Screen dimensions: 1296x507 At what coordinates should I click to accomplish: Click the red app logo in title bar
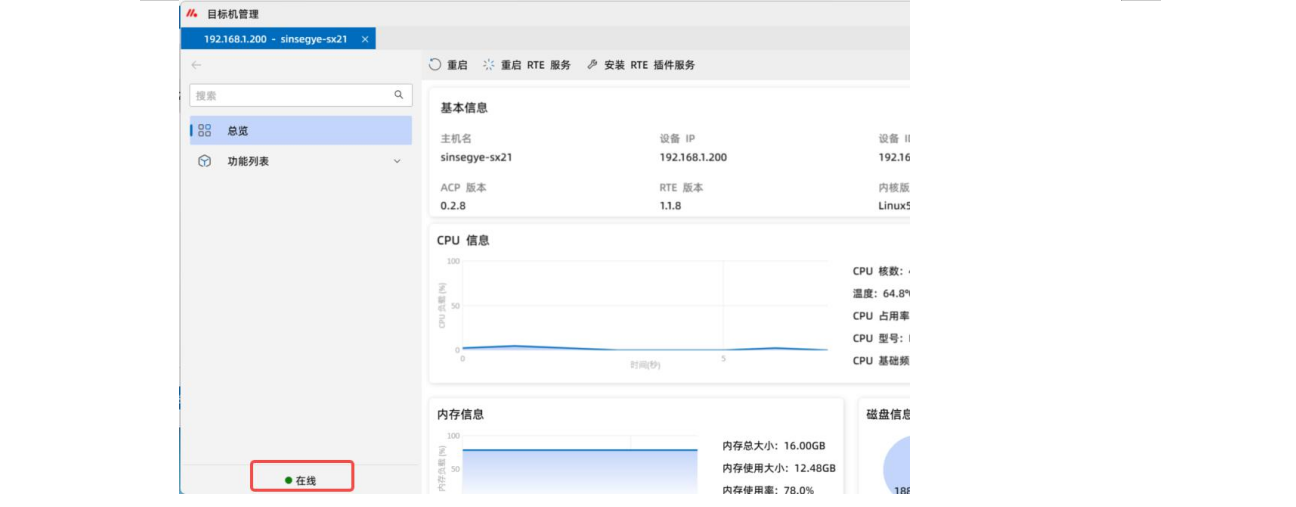coord(192,14)
